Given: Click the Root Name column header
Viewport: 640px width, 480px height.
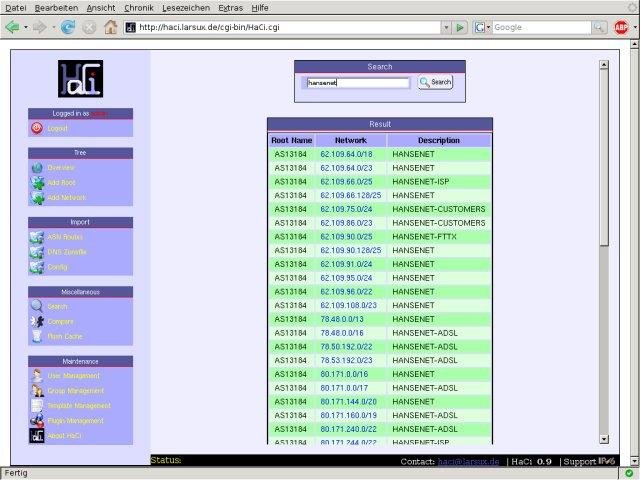Looking at the screenshot, I should 291,140.
